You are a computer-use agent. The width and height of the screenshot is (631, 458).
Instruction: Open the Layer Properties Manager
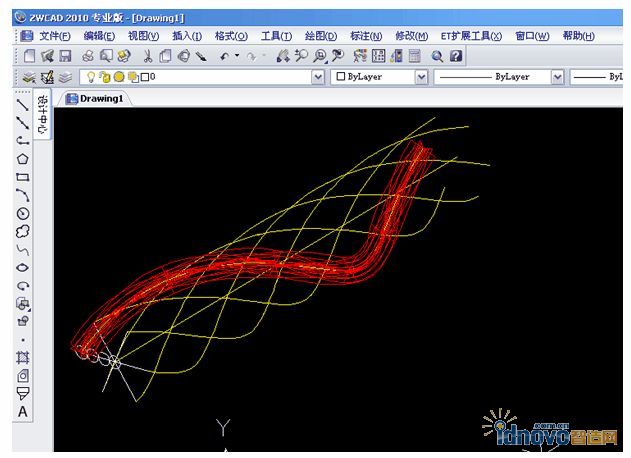click(29, 77)
